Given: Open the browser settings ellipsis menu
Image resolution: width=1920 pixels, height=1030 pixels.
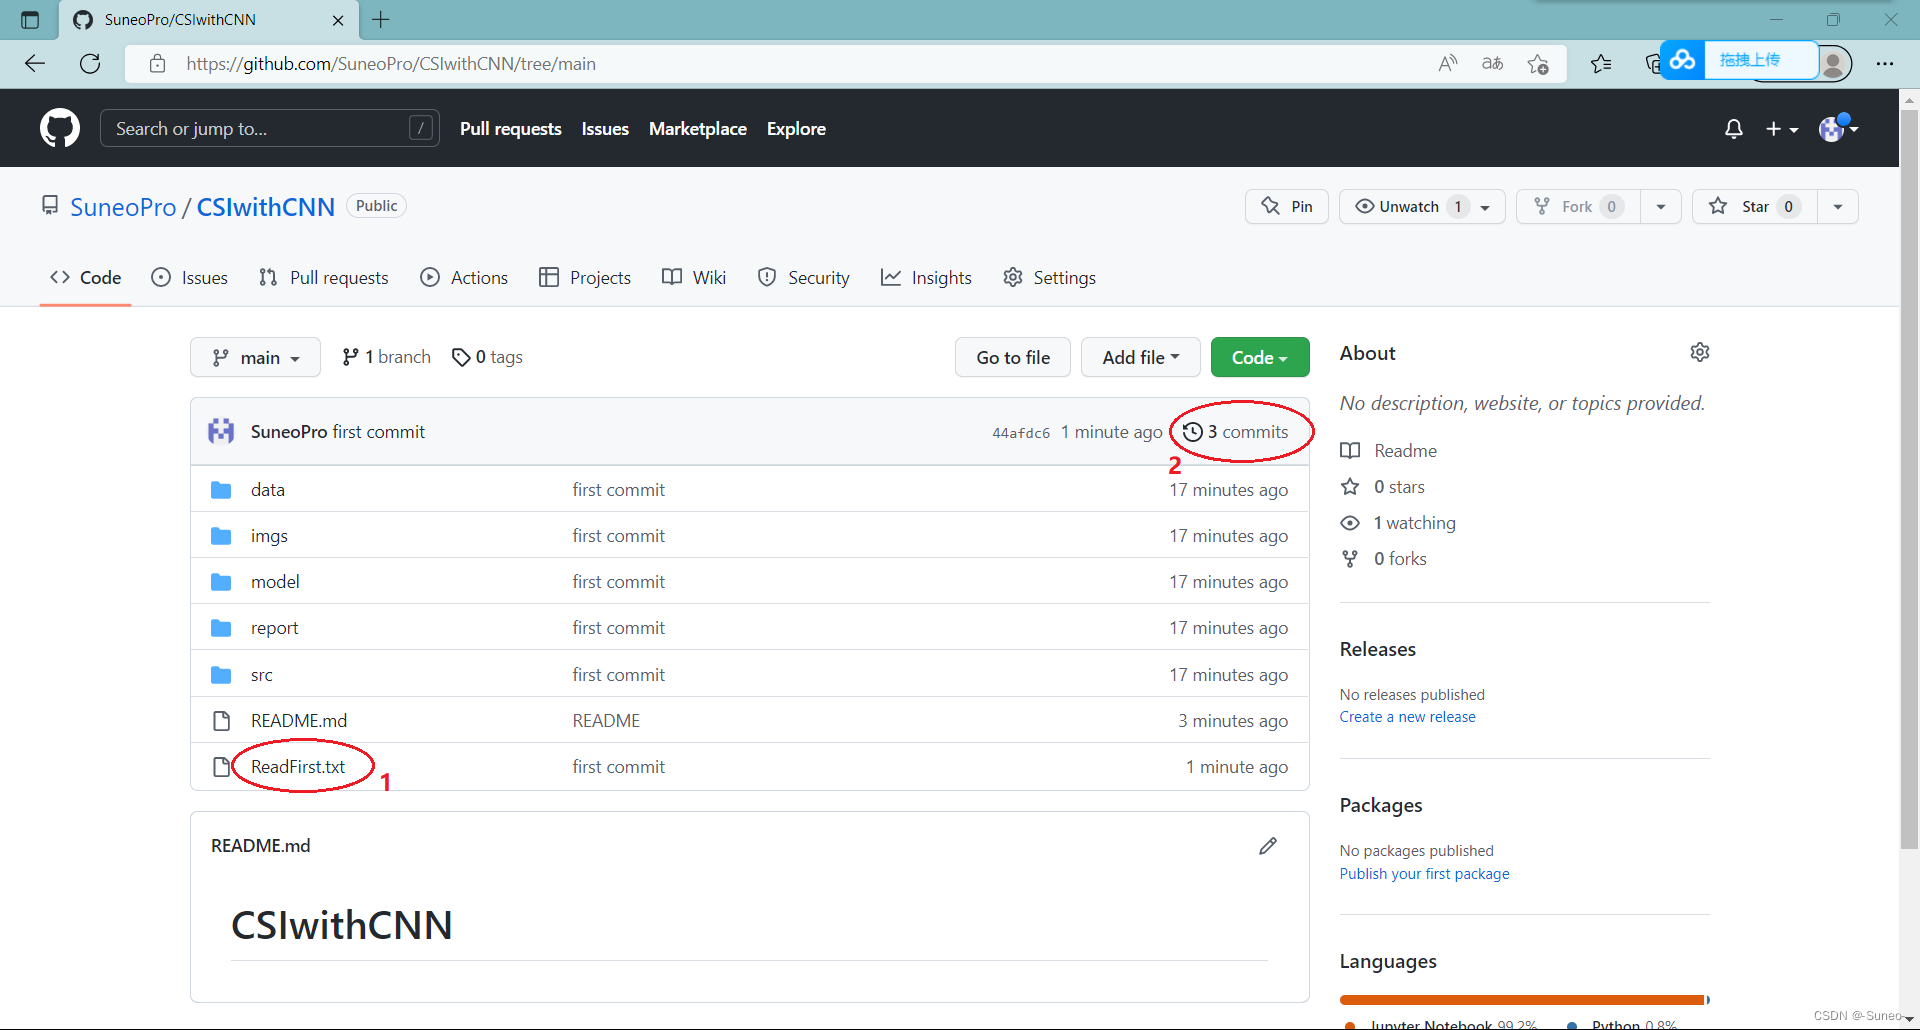Looking at the screenshot, I should pos(1885,64).
